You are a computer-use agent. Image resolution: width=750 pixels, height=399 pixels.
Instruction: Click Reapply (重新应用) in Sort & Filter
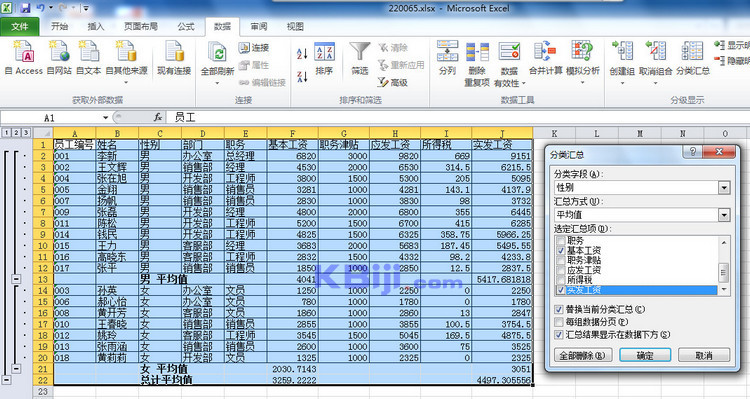pos(401,65)
